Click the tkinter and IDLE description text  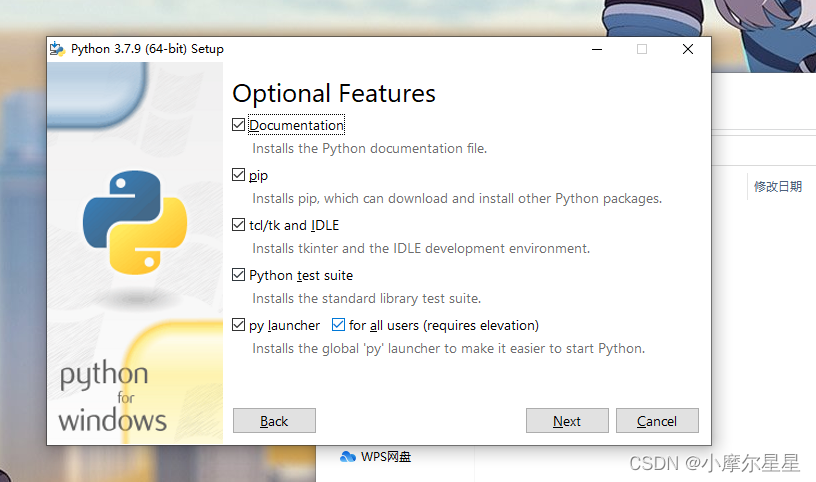point(421,249)
